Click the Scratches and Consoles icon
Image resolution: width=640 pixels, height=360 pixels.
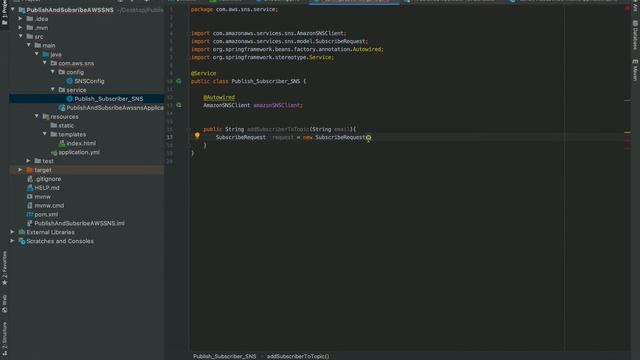(22, 241)
